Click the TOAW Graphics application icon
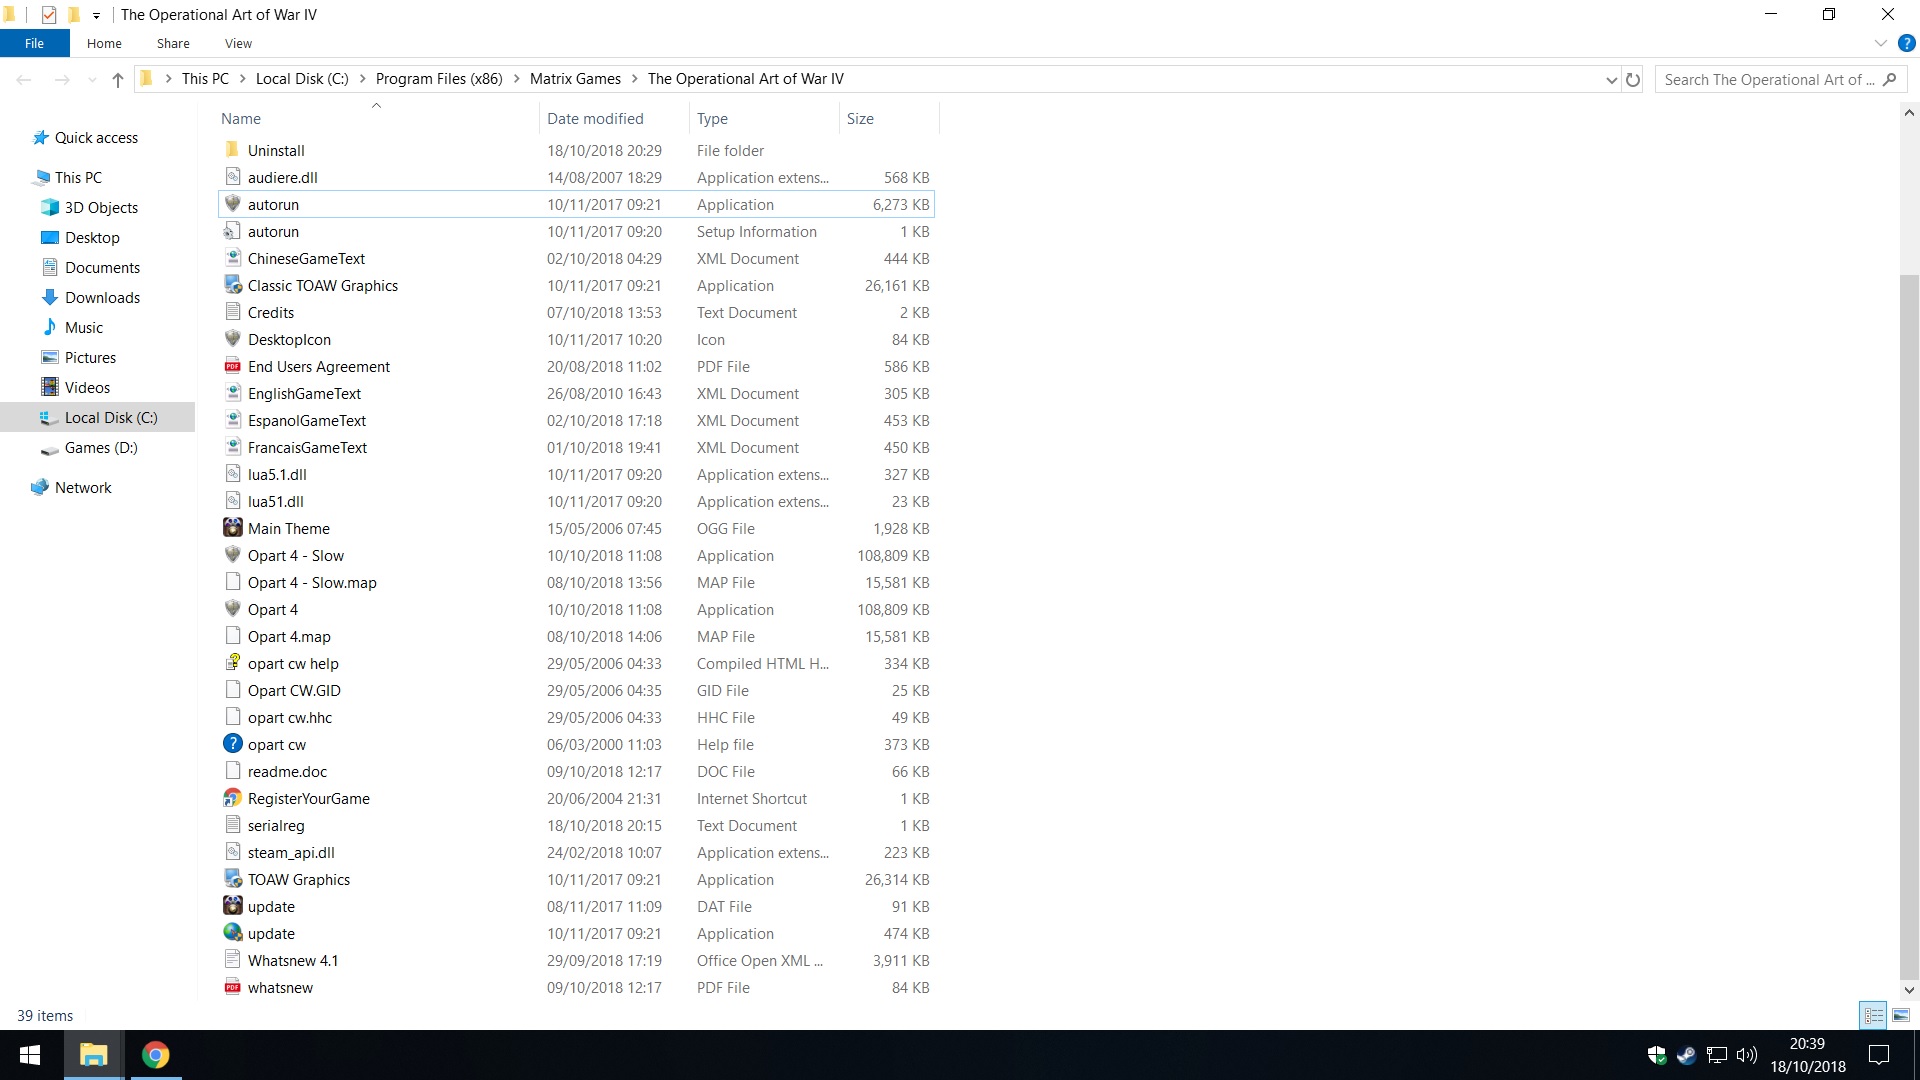1920x1080 pixels. [233, 879]
